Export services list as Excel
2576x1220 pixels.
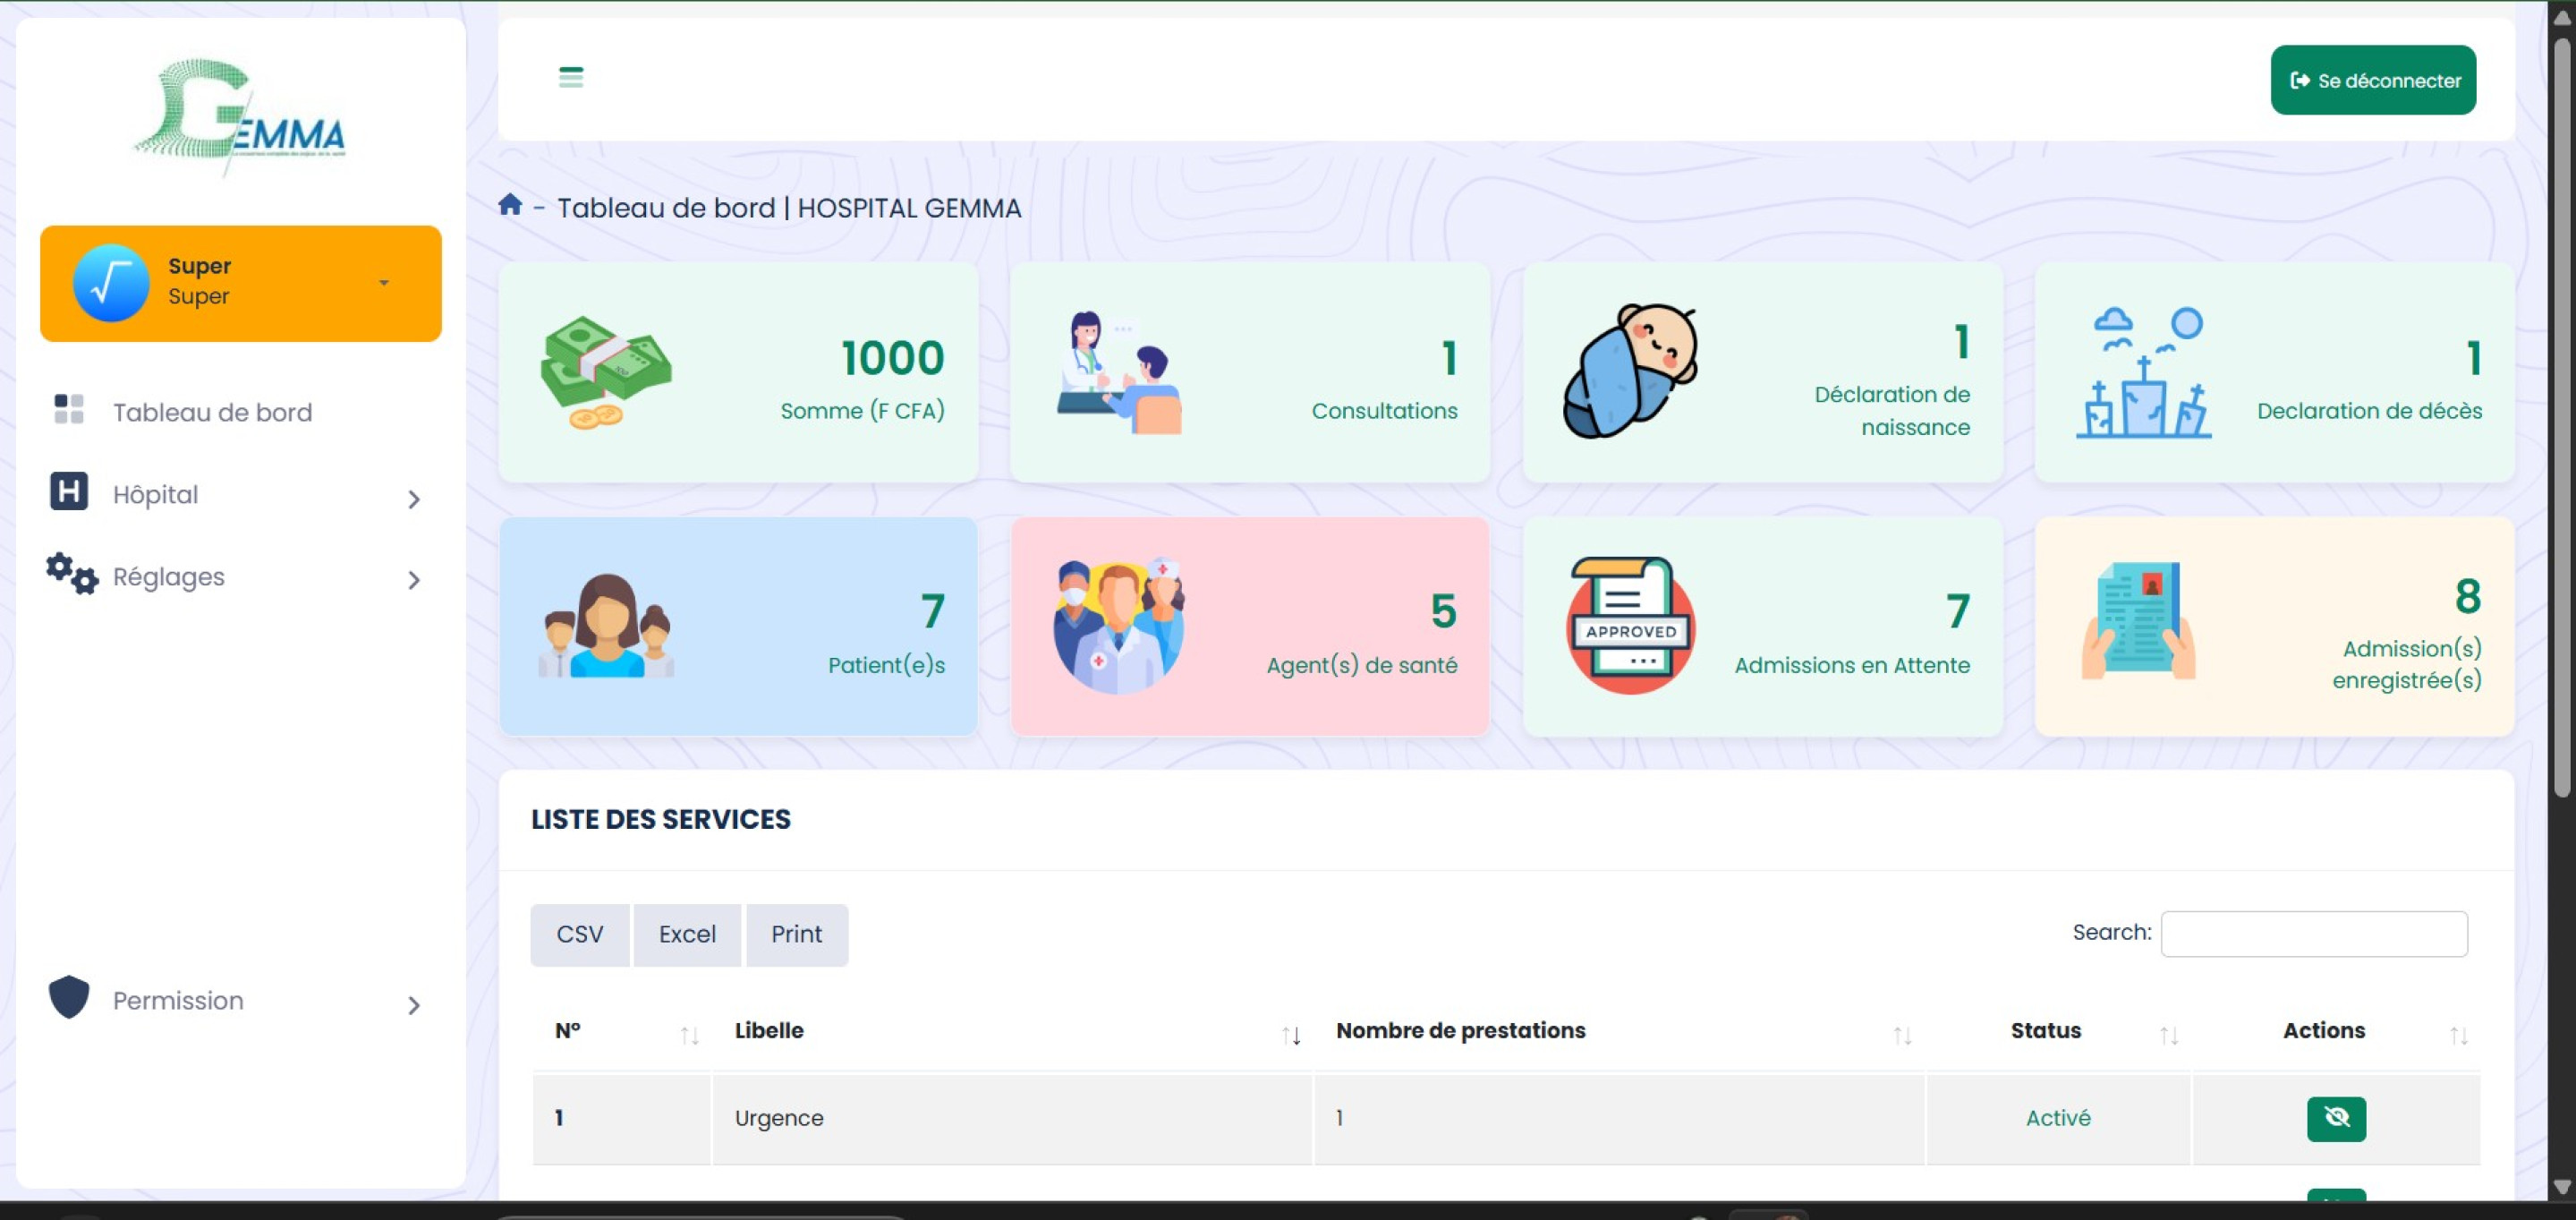687,934
